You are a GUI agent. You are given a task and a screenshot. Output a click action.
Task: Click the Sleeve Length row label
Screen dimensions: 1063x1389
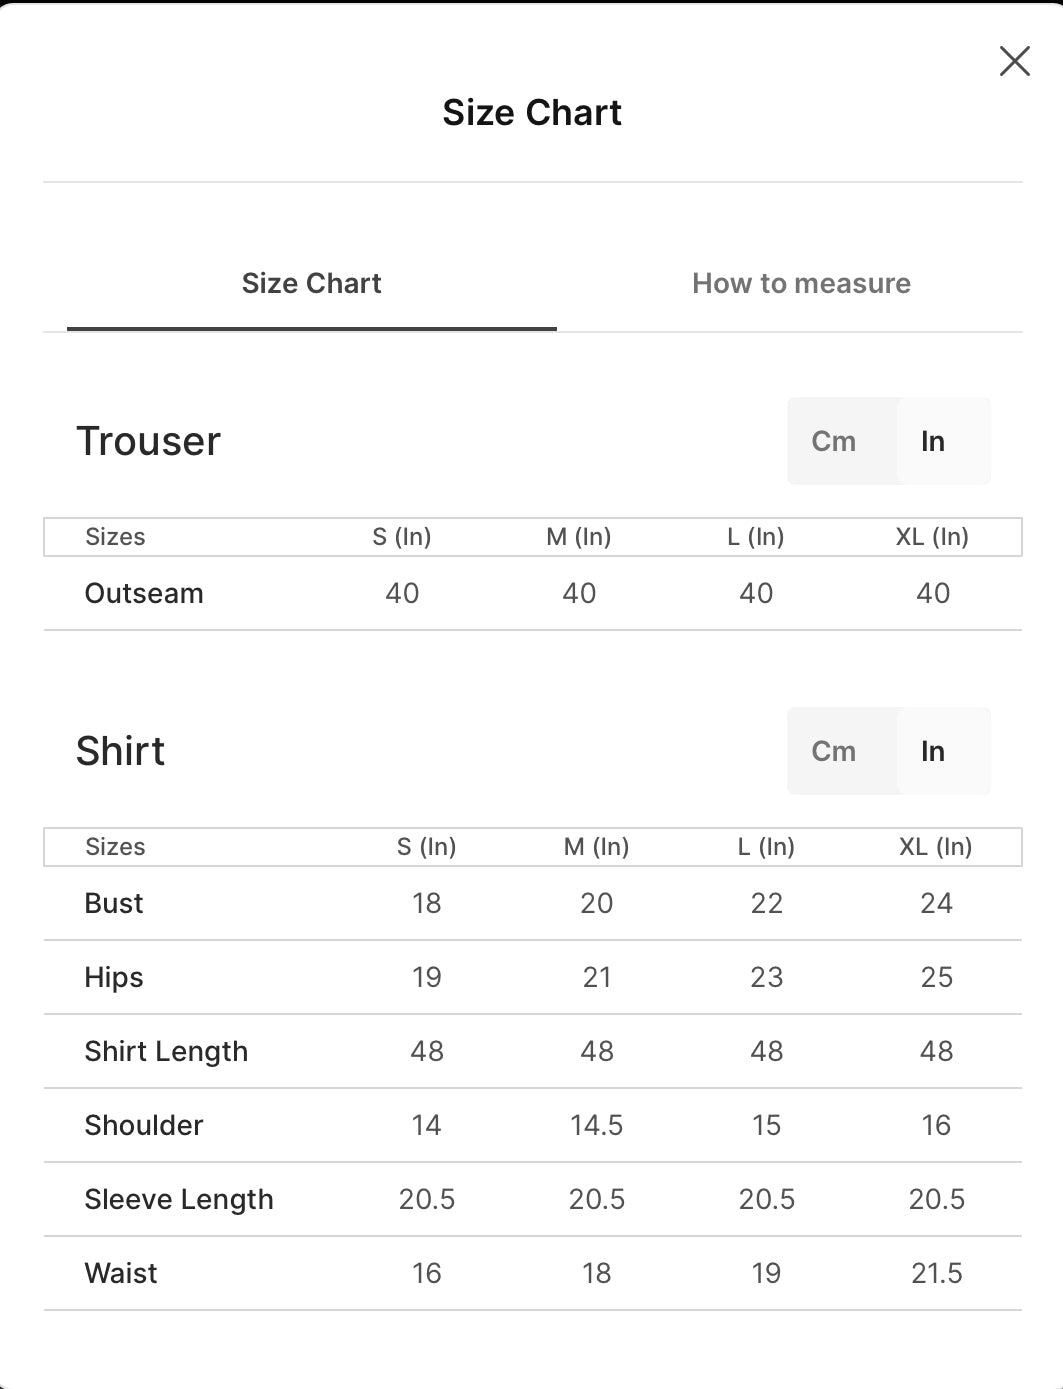(179, 1199)
